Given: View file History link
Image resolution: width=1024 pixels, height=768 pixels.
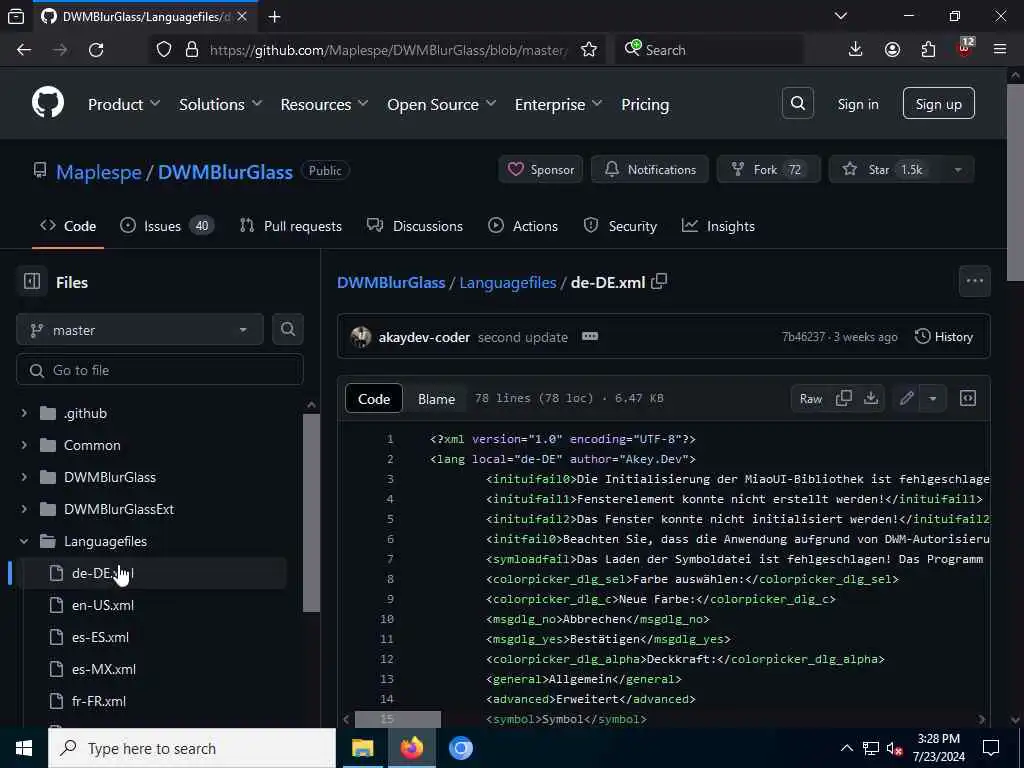Looking at the screenshot, I should point(944,337).
